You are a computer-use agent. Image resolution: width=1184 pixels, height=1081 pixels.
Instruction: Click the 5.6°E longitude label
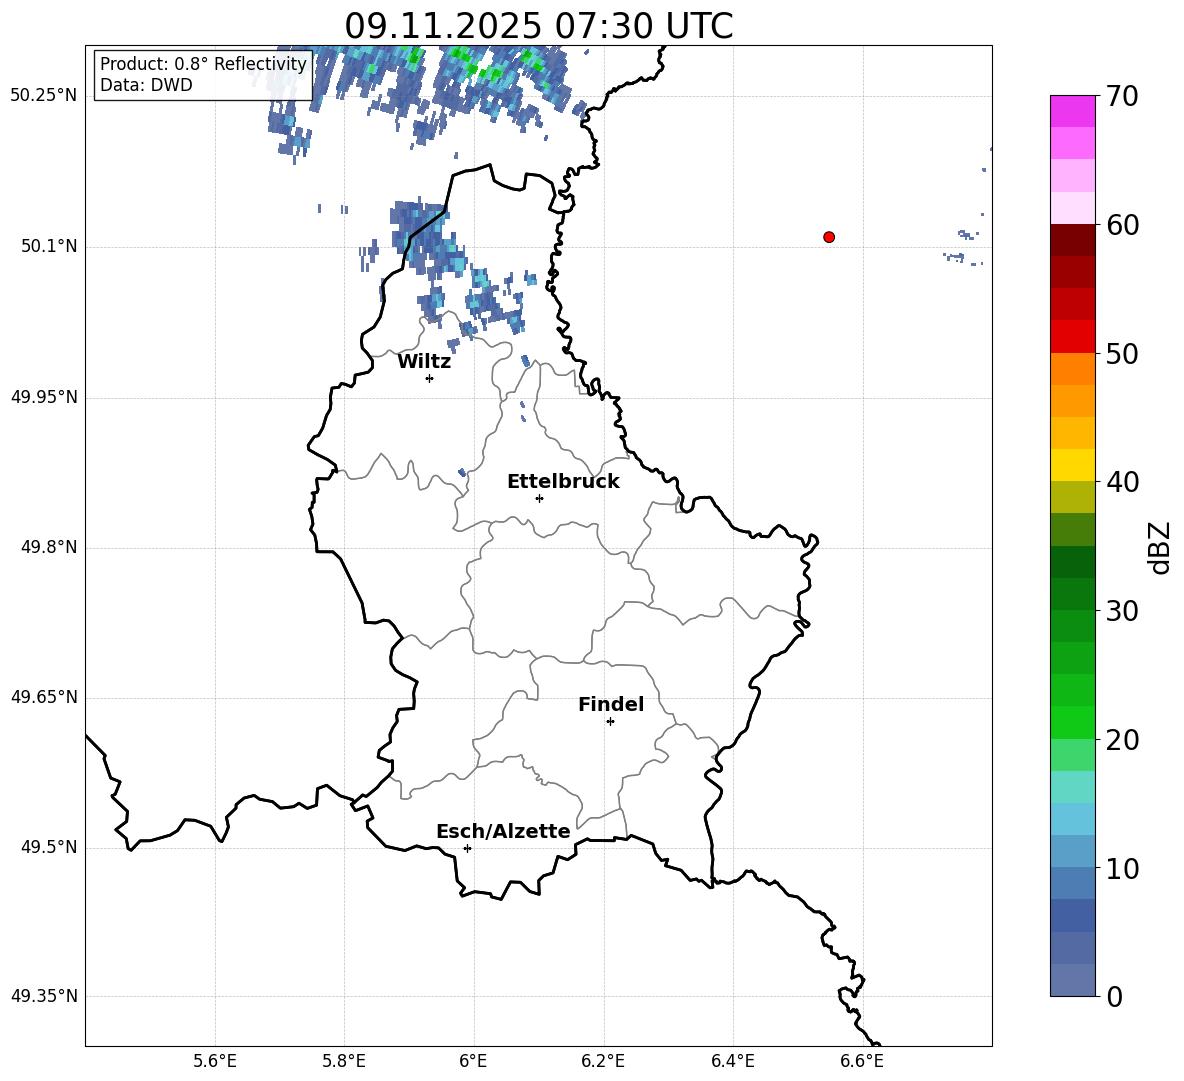pyautogui.click(x=215, y=1061)
